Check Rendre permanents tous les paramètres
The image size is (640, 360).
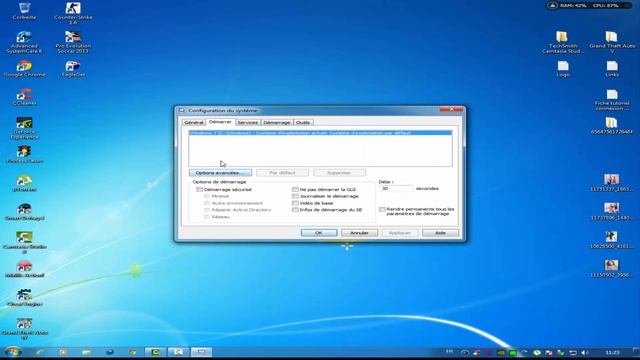pos(382,209)
